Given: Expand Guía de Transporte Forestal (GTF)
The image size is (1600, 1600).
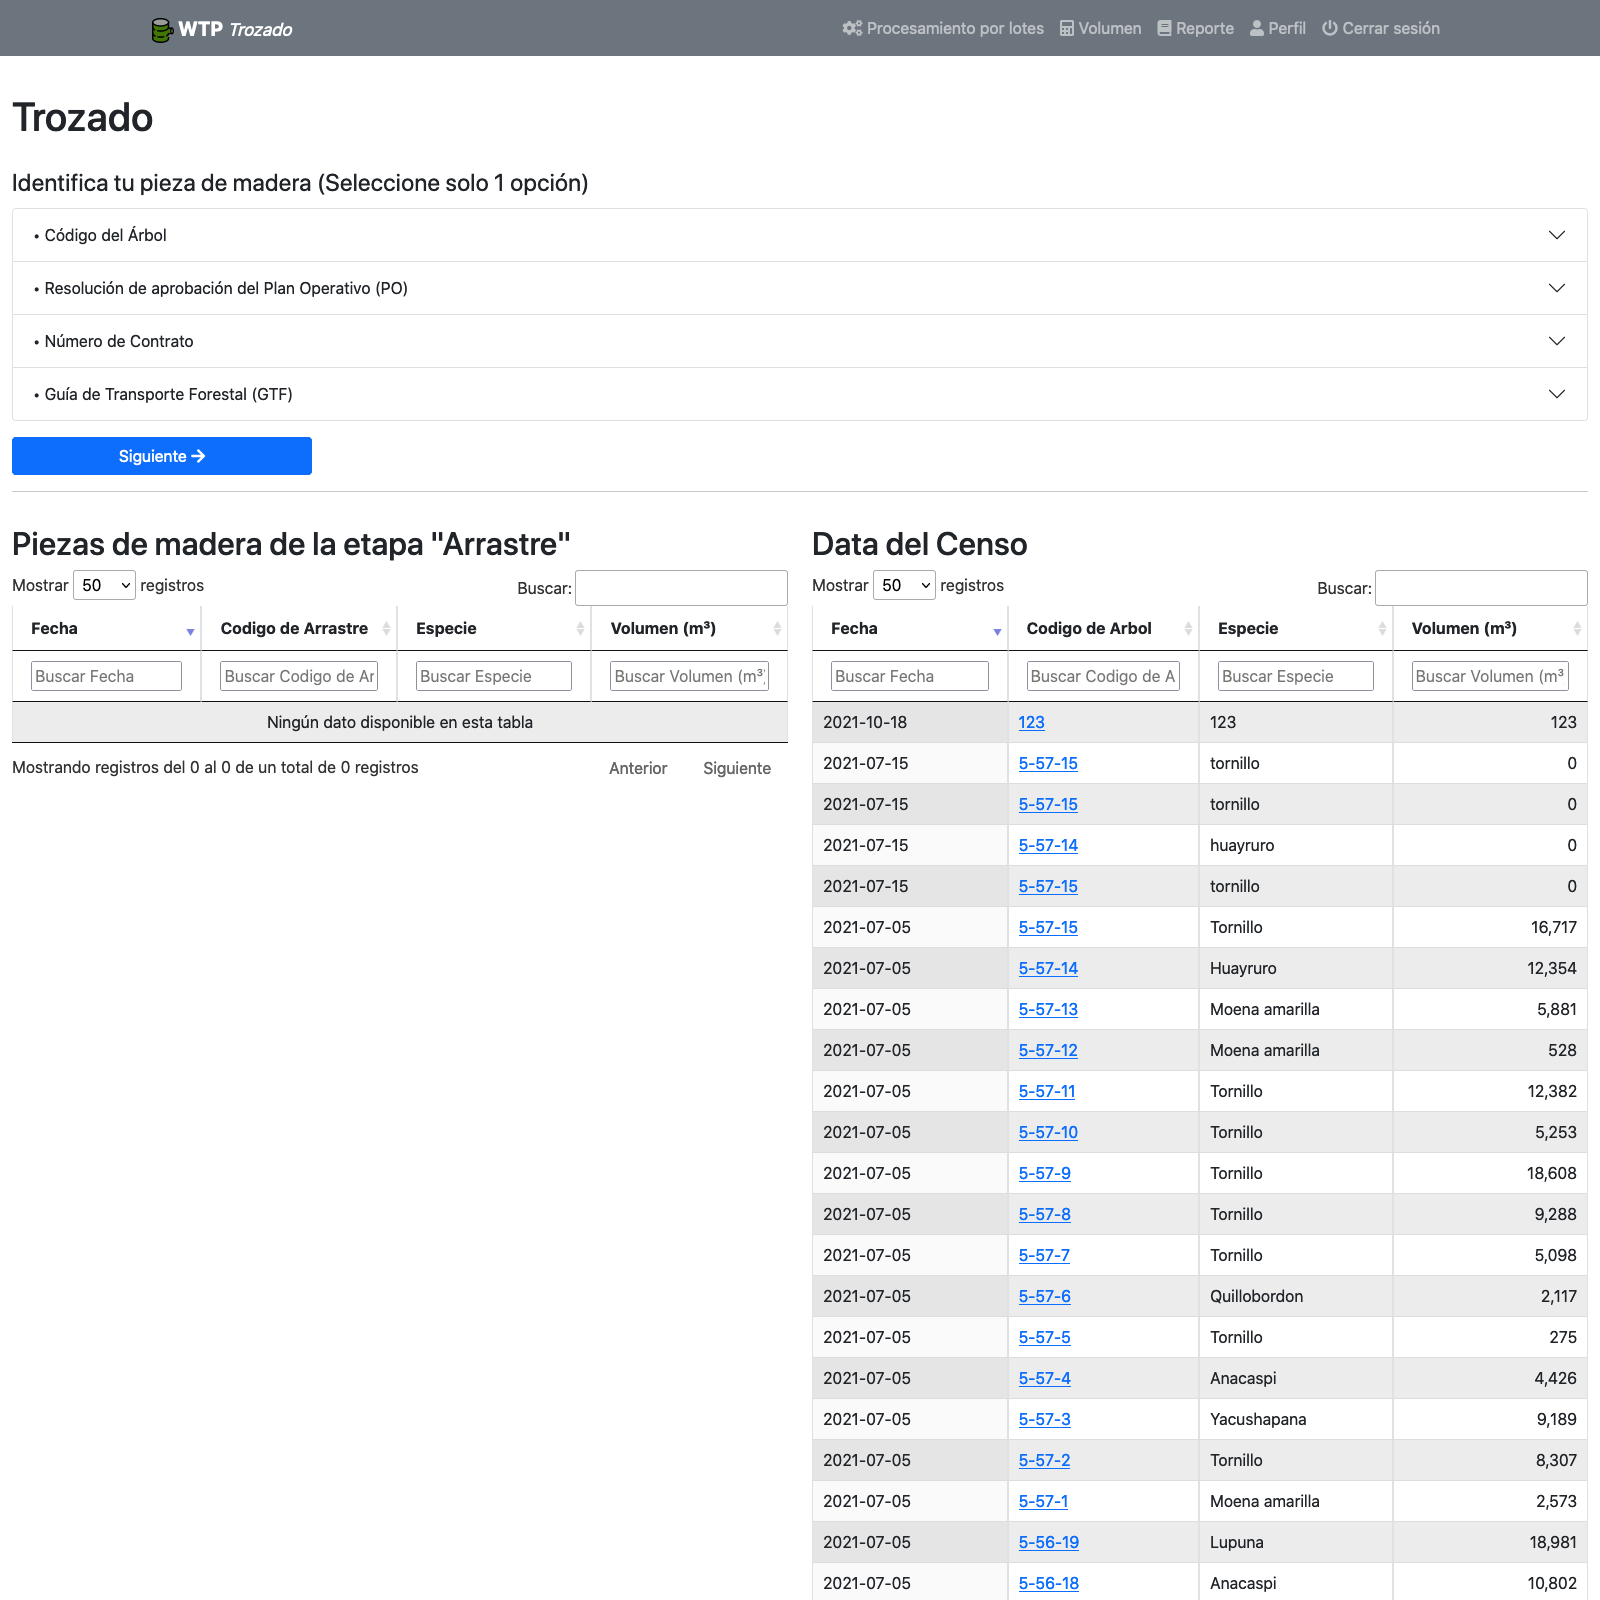Looking at the screenshot, I should coord(800,394).
